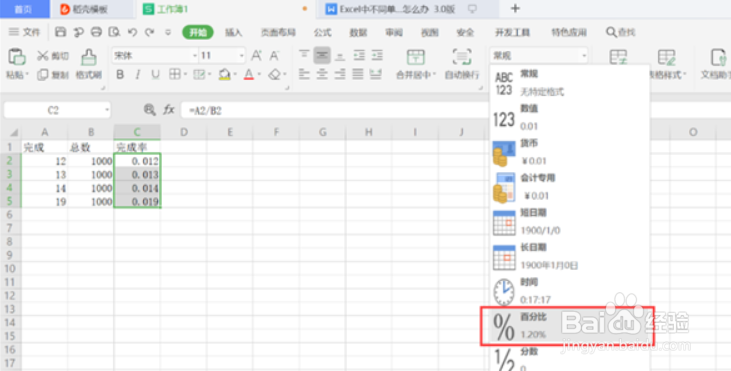Redo the last action
This screenshot has height=371, width=731.
[150, 32]
